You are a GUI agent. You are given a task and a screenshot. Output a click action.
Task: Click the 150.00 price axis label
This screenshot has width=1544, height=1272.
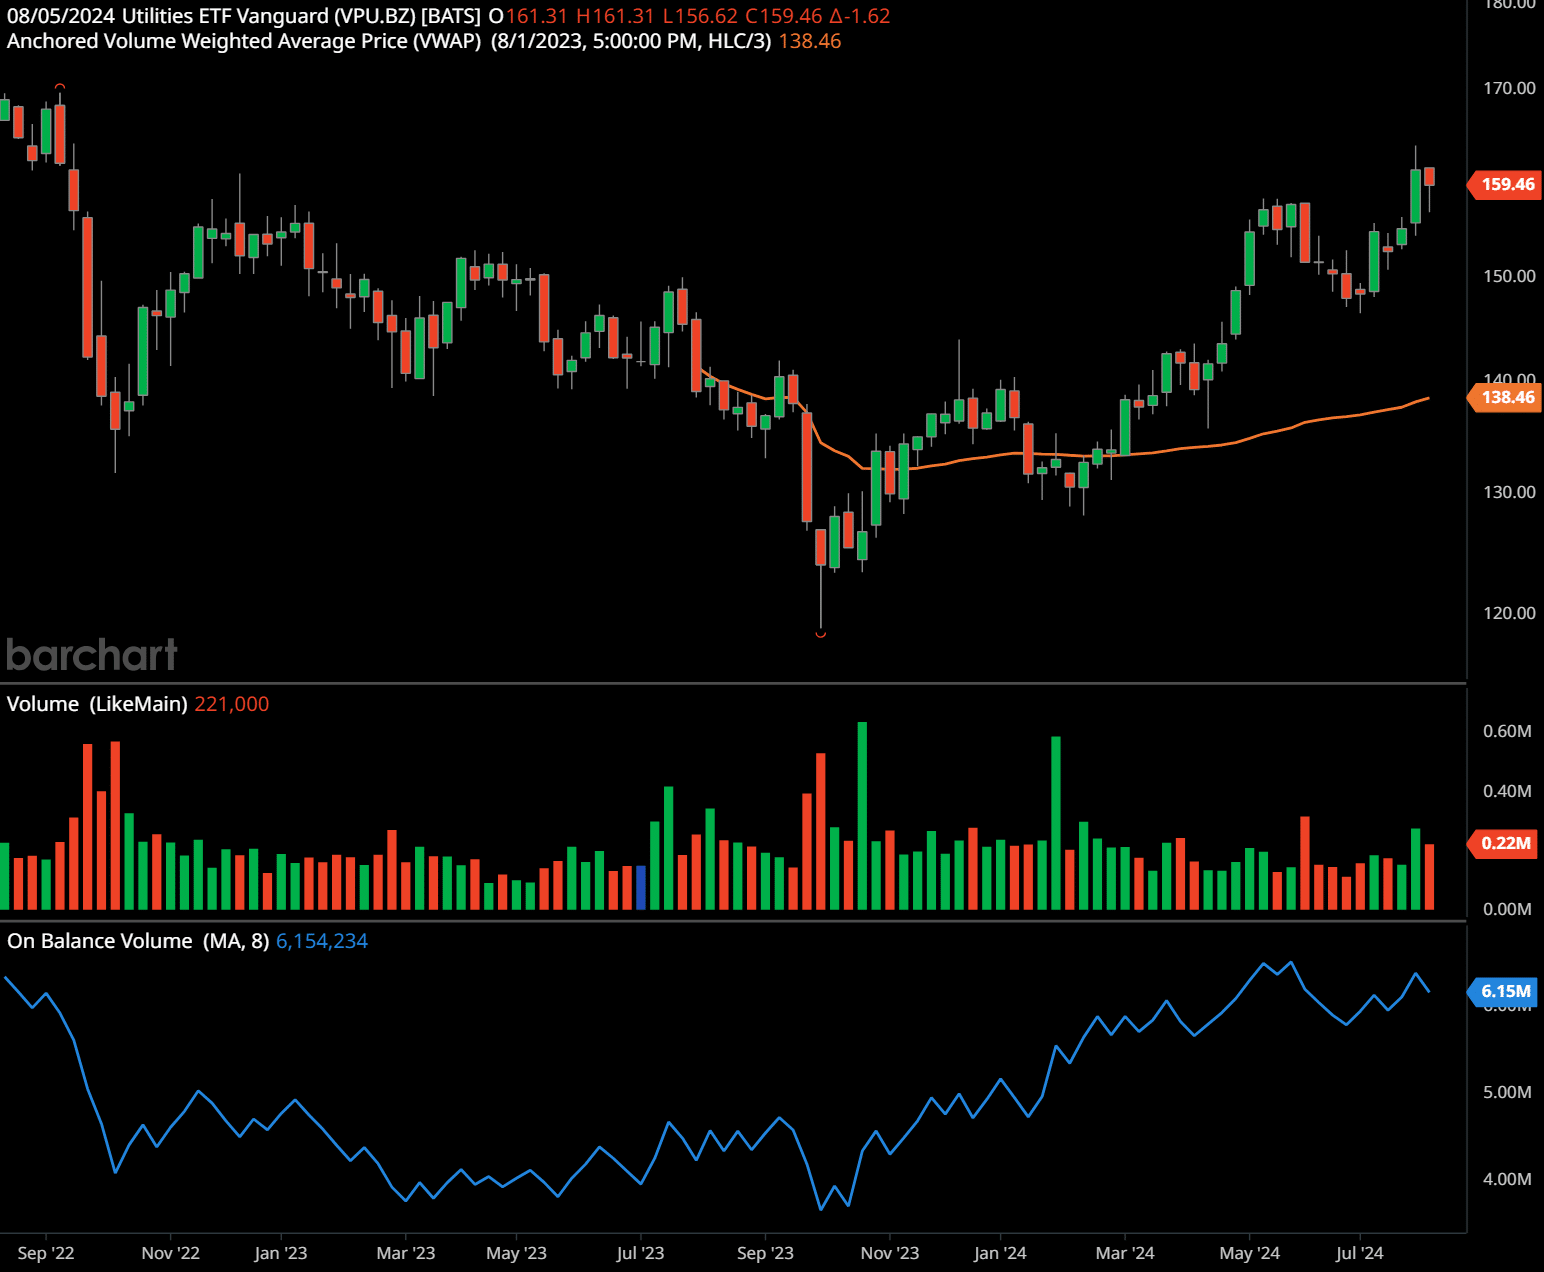tap(1509, 276)
